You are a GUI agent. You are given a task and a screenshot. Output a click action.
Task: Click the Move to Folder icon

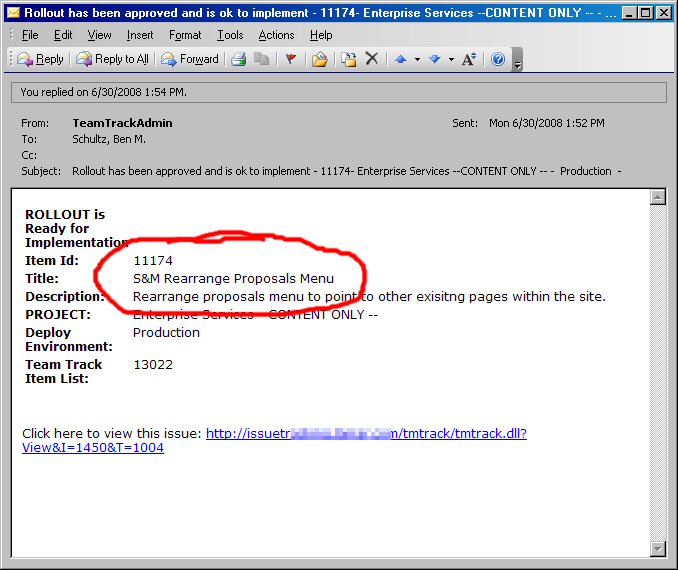pyautogui.click(x=320, y=60)
